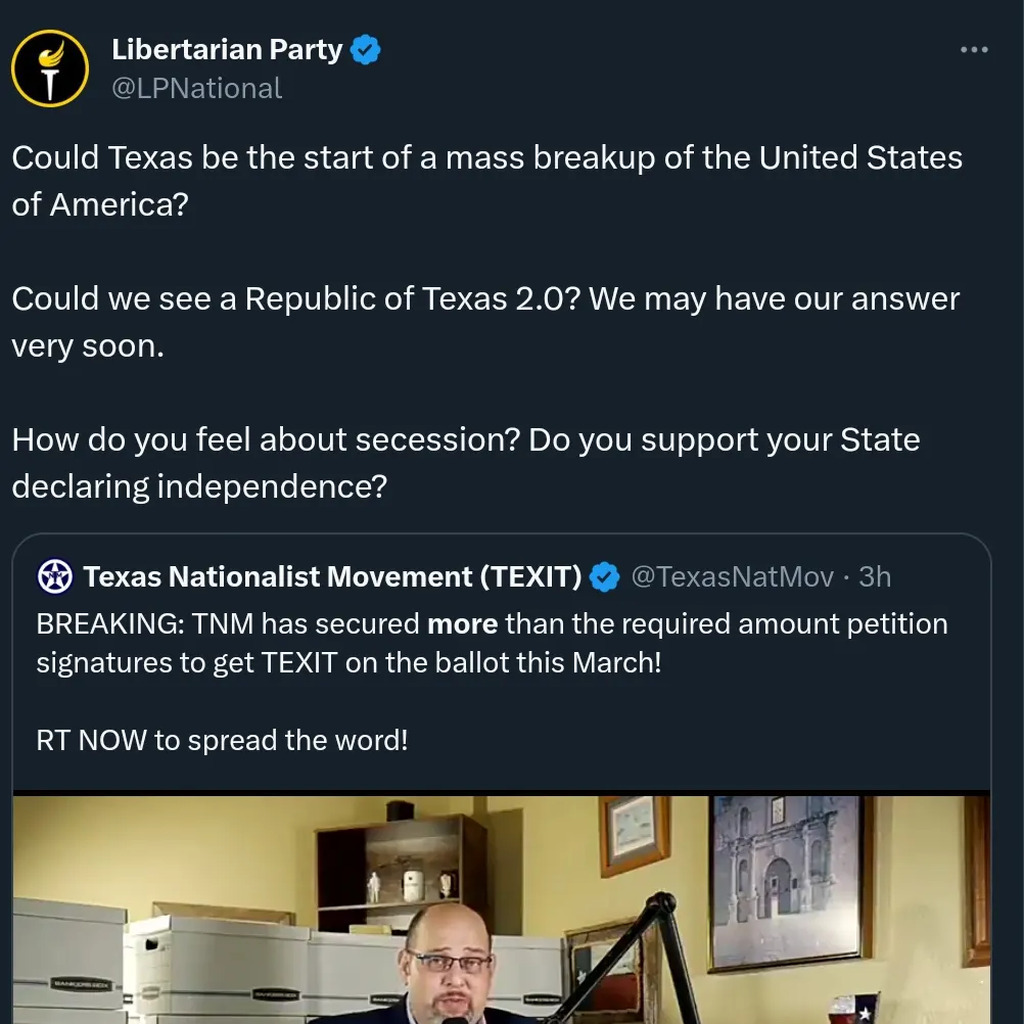1024x1024 pixels.
Task: Click the Texas Nationalist Movement star avatar
Action: (x=55, y=577)
